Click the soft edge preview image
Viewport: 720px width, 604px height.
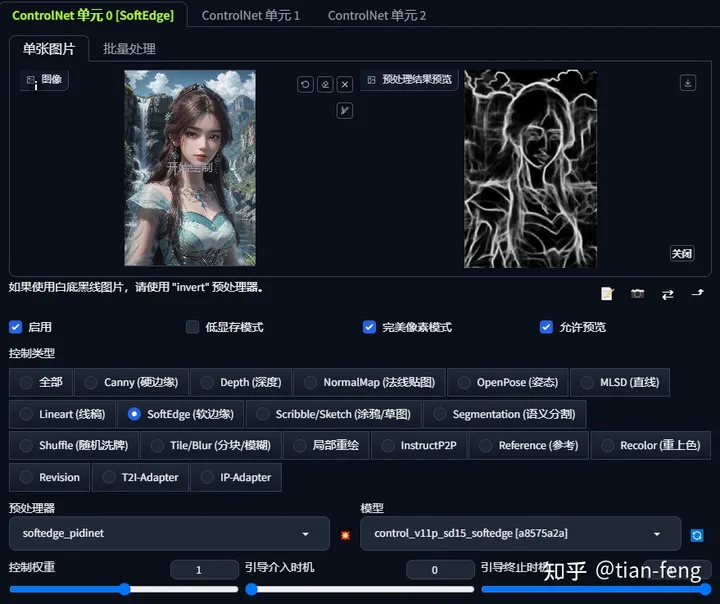[530, 169]
